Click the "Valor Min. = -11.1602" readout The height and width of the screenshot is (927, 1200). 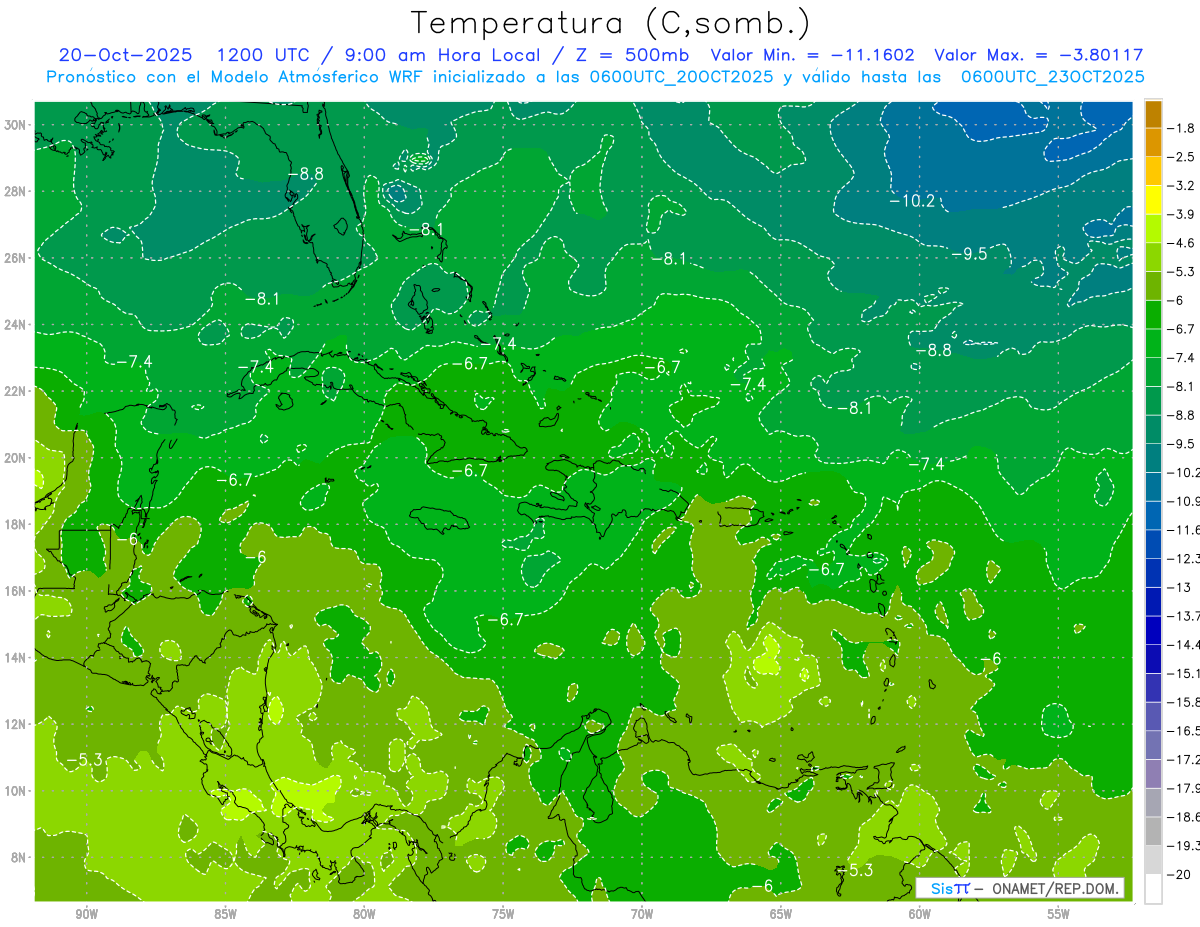pos(814,55)
